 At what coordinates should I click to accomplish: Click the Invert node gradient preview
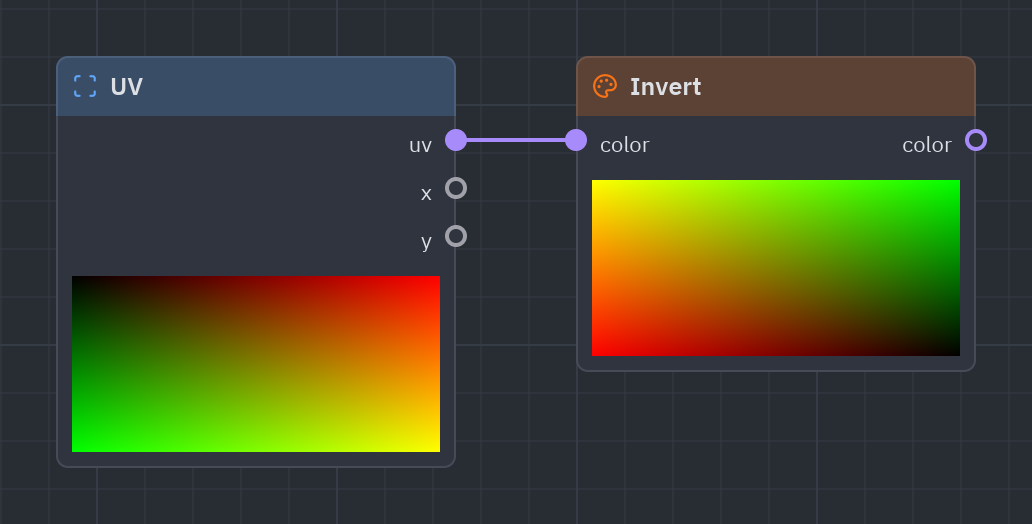point(776,268)
